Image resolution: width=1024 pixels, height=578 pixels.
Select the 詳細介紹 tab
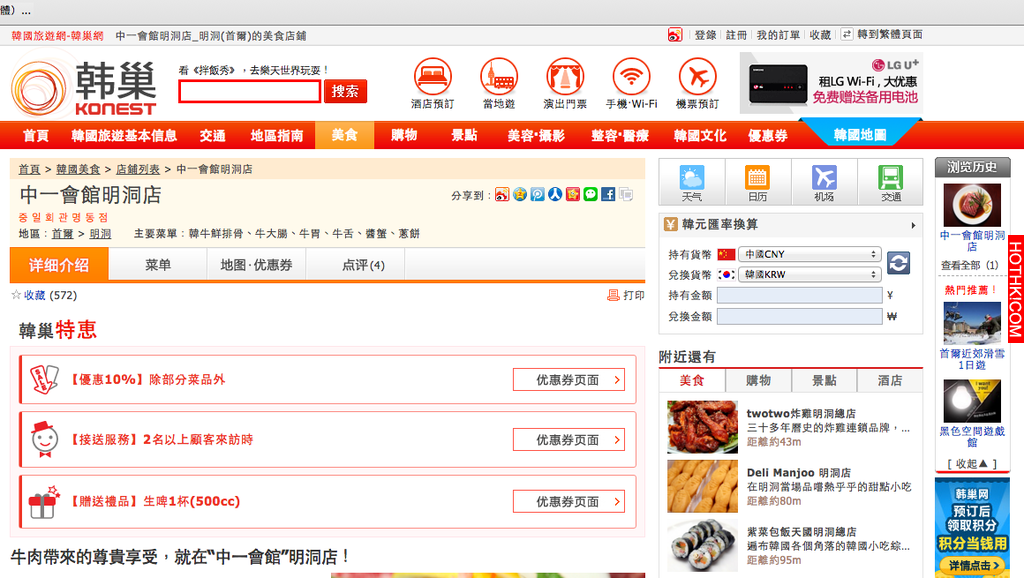tap(59, 265)
